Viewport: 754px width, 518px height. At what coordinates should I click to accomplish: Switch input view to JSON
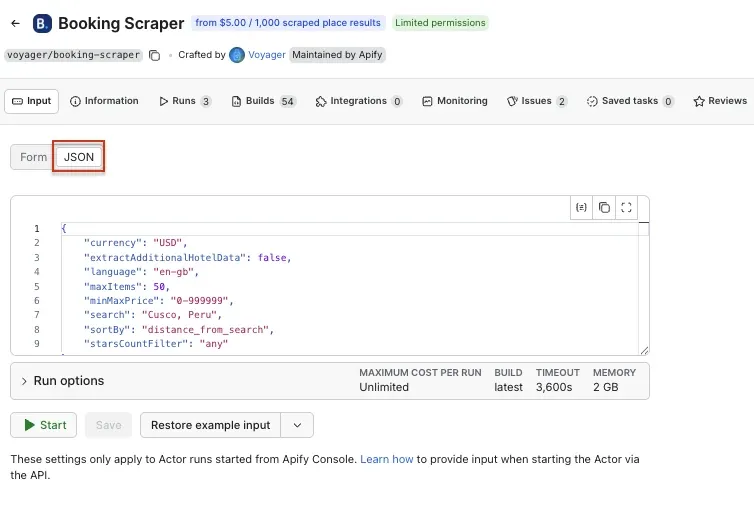79,157
